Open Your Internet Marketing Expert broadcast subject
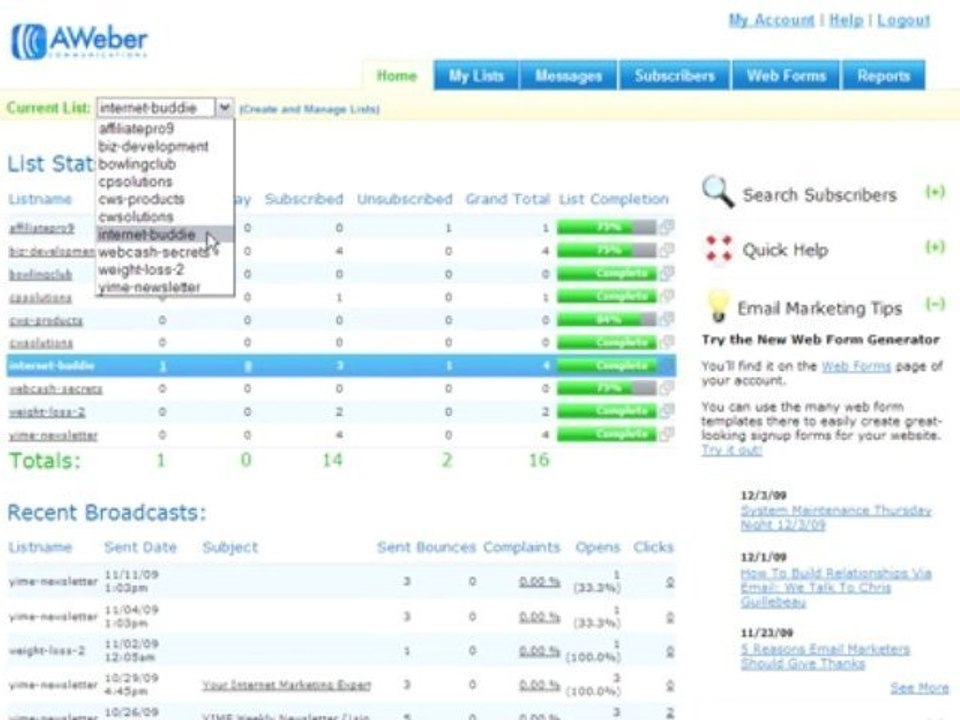The width and height of the screenshot is (960, 720). coord(287,684)
